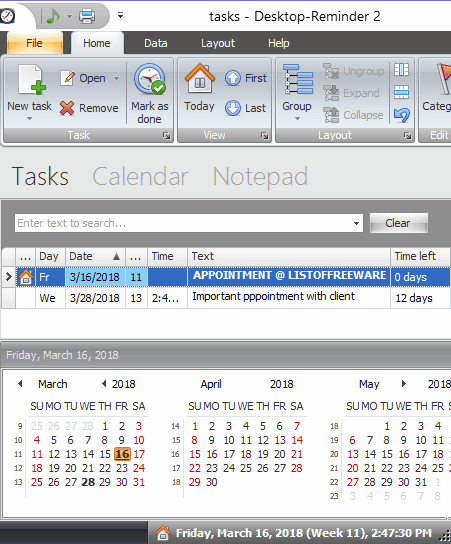Image resolution: width=451 pixels, height=544 pixels.
Task: Click the Time column header
Action: 168,256
